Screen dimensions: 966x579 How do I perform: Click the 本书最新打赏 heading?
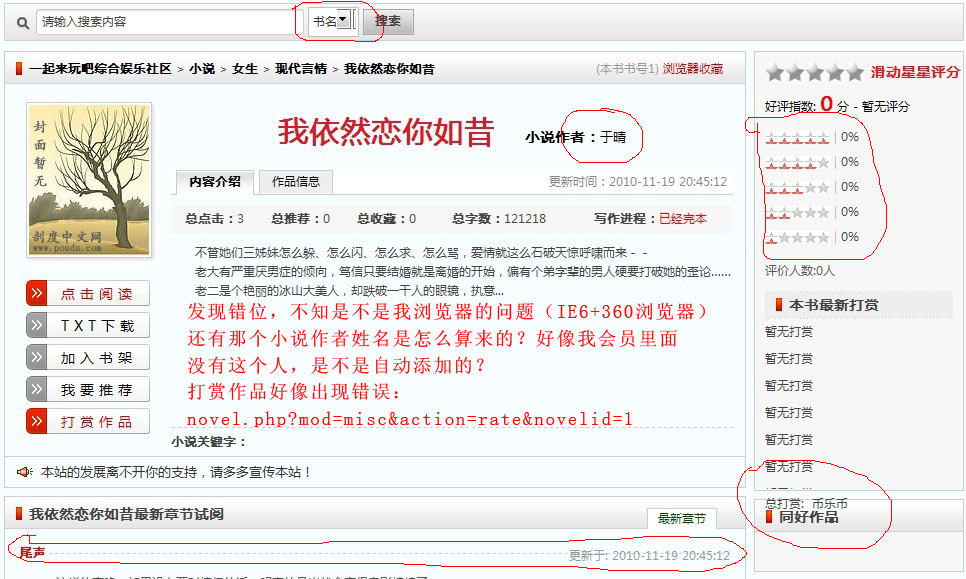pos(834,305)
